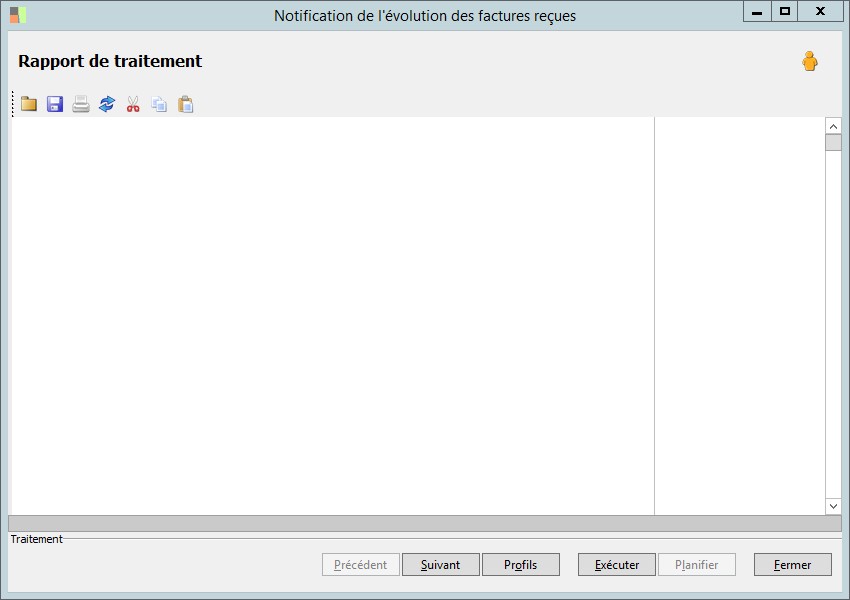This screenshot has height=600, width=850.
Task: Click the scrollbar down arrow
Action: pyautogui.click(x=833, y=506)
